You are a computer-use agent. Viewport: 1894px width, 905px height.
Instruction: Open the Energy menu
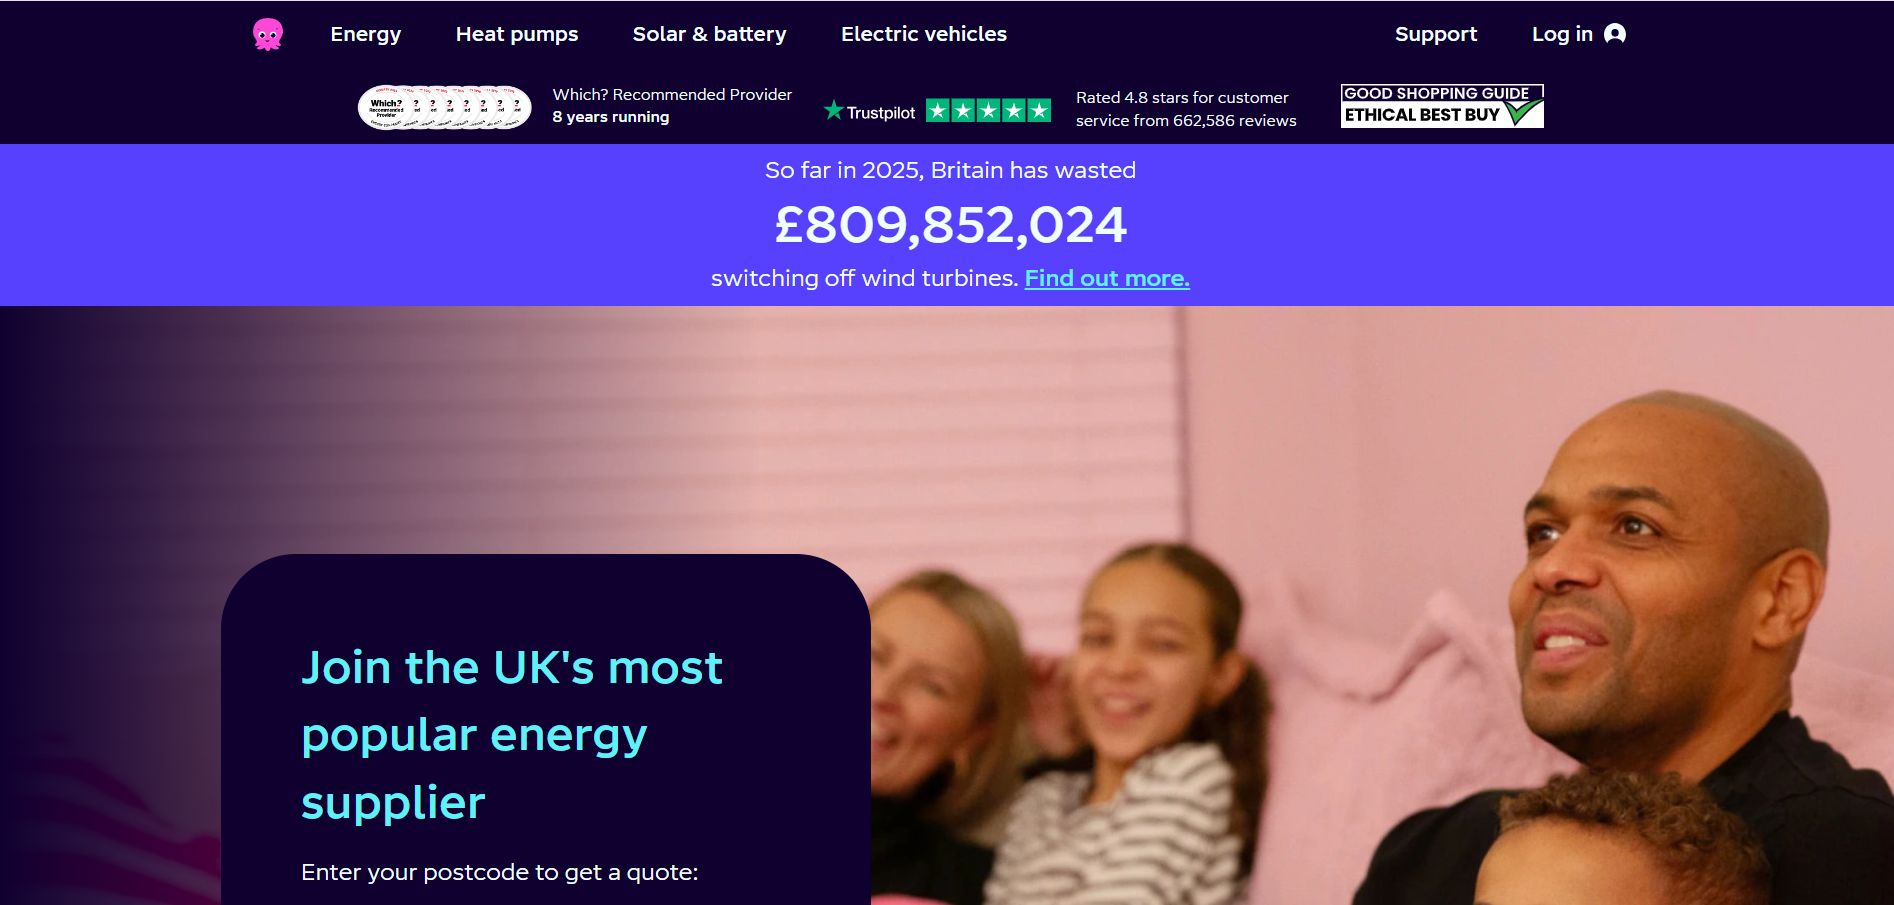tap(366, 34)
